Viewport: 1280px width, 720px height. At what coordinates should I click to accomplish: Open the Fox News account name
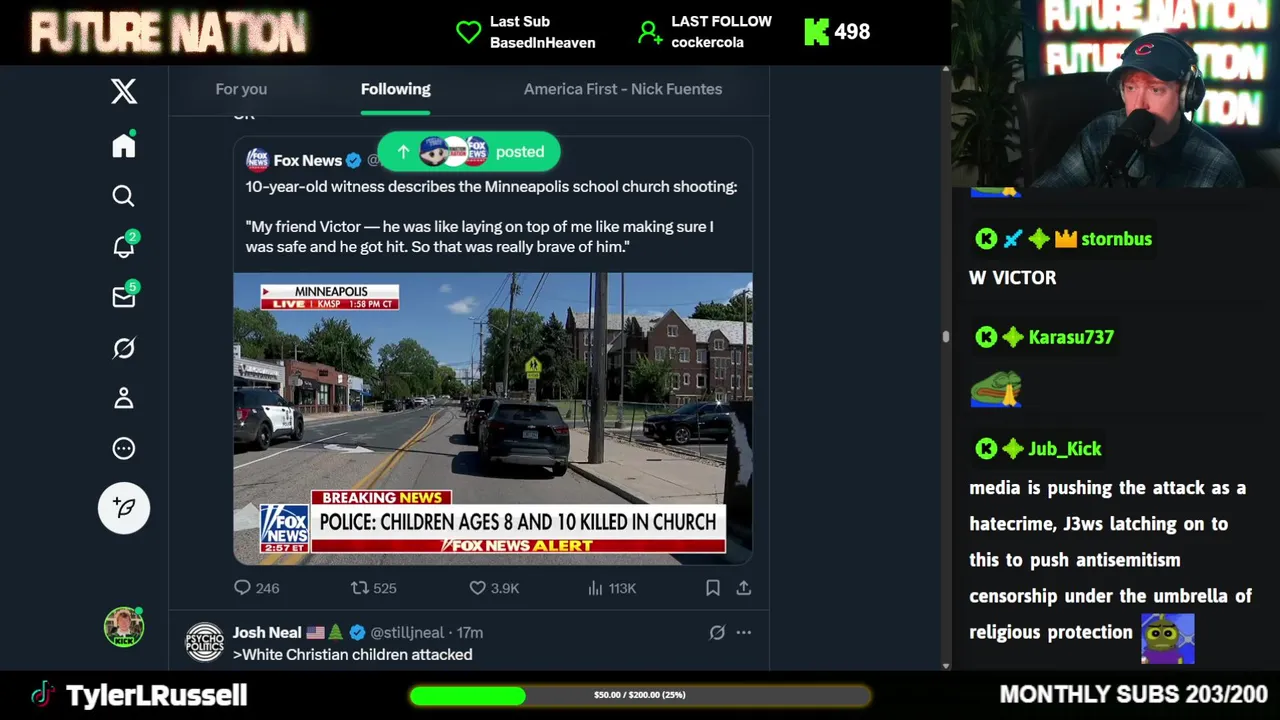(x=308, y=160)
